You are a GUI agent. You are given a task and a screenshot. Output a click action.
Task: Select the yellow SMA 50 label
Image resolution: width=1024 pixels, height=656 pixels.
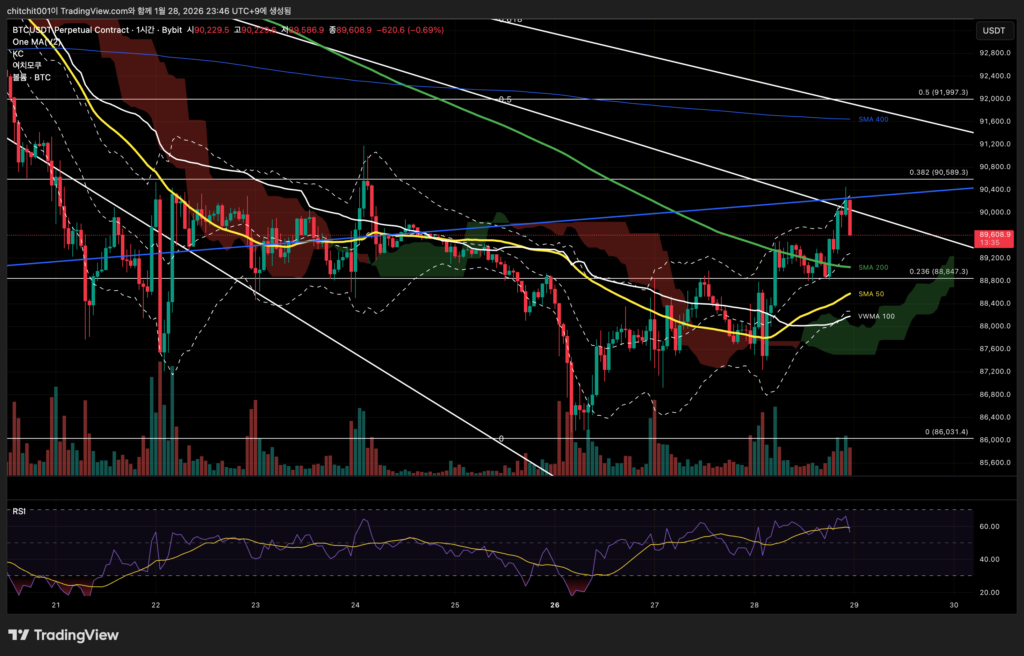tap(870, 294)
